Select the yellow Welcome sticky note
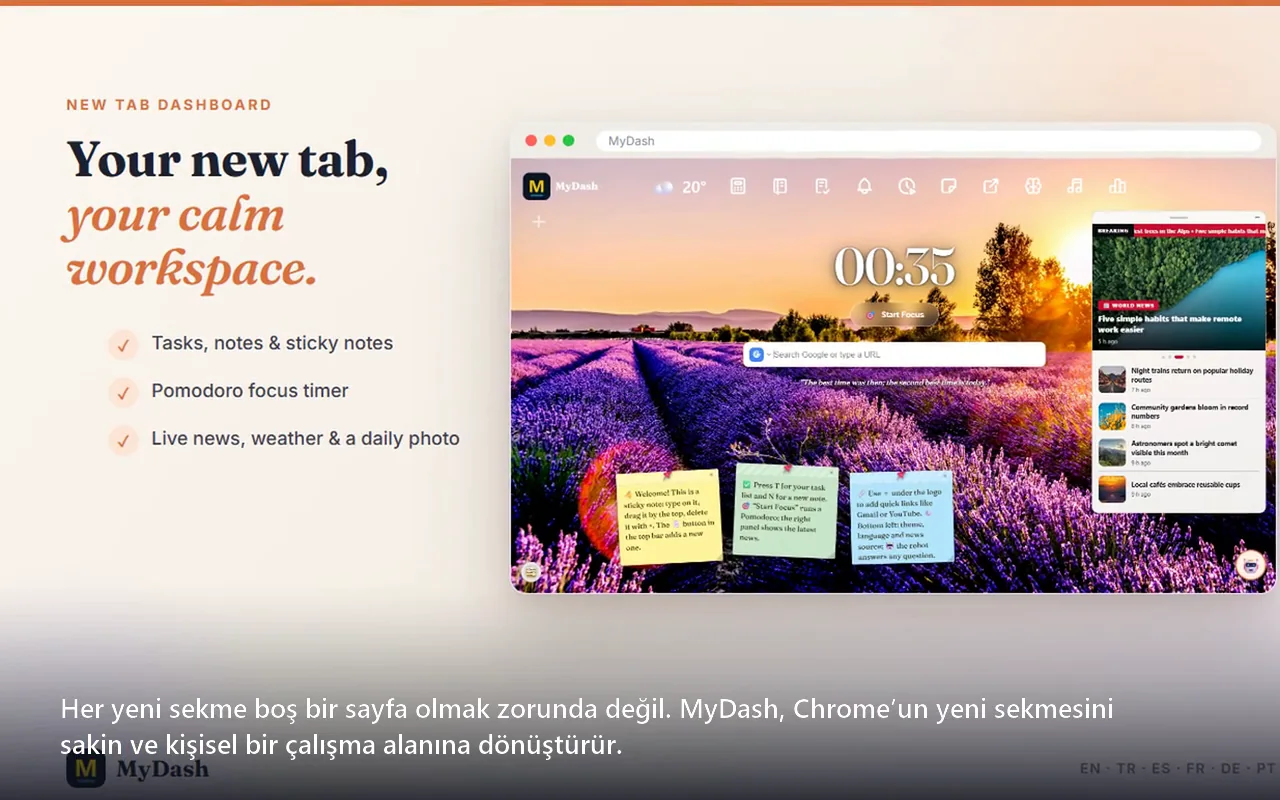Viewport: 1280px width, 800px height. click(668, 517)
